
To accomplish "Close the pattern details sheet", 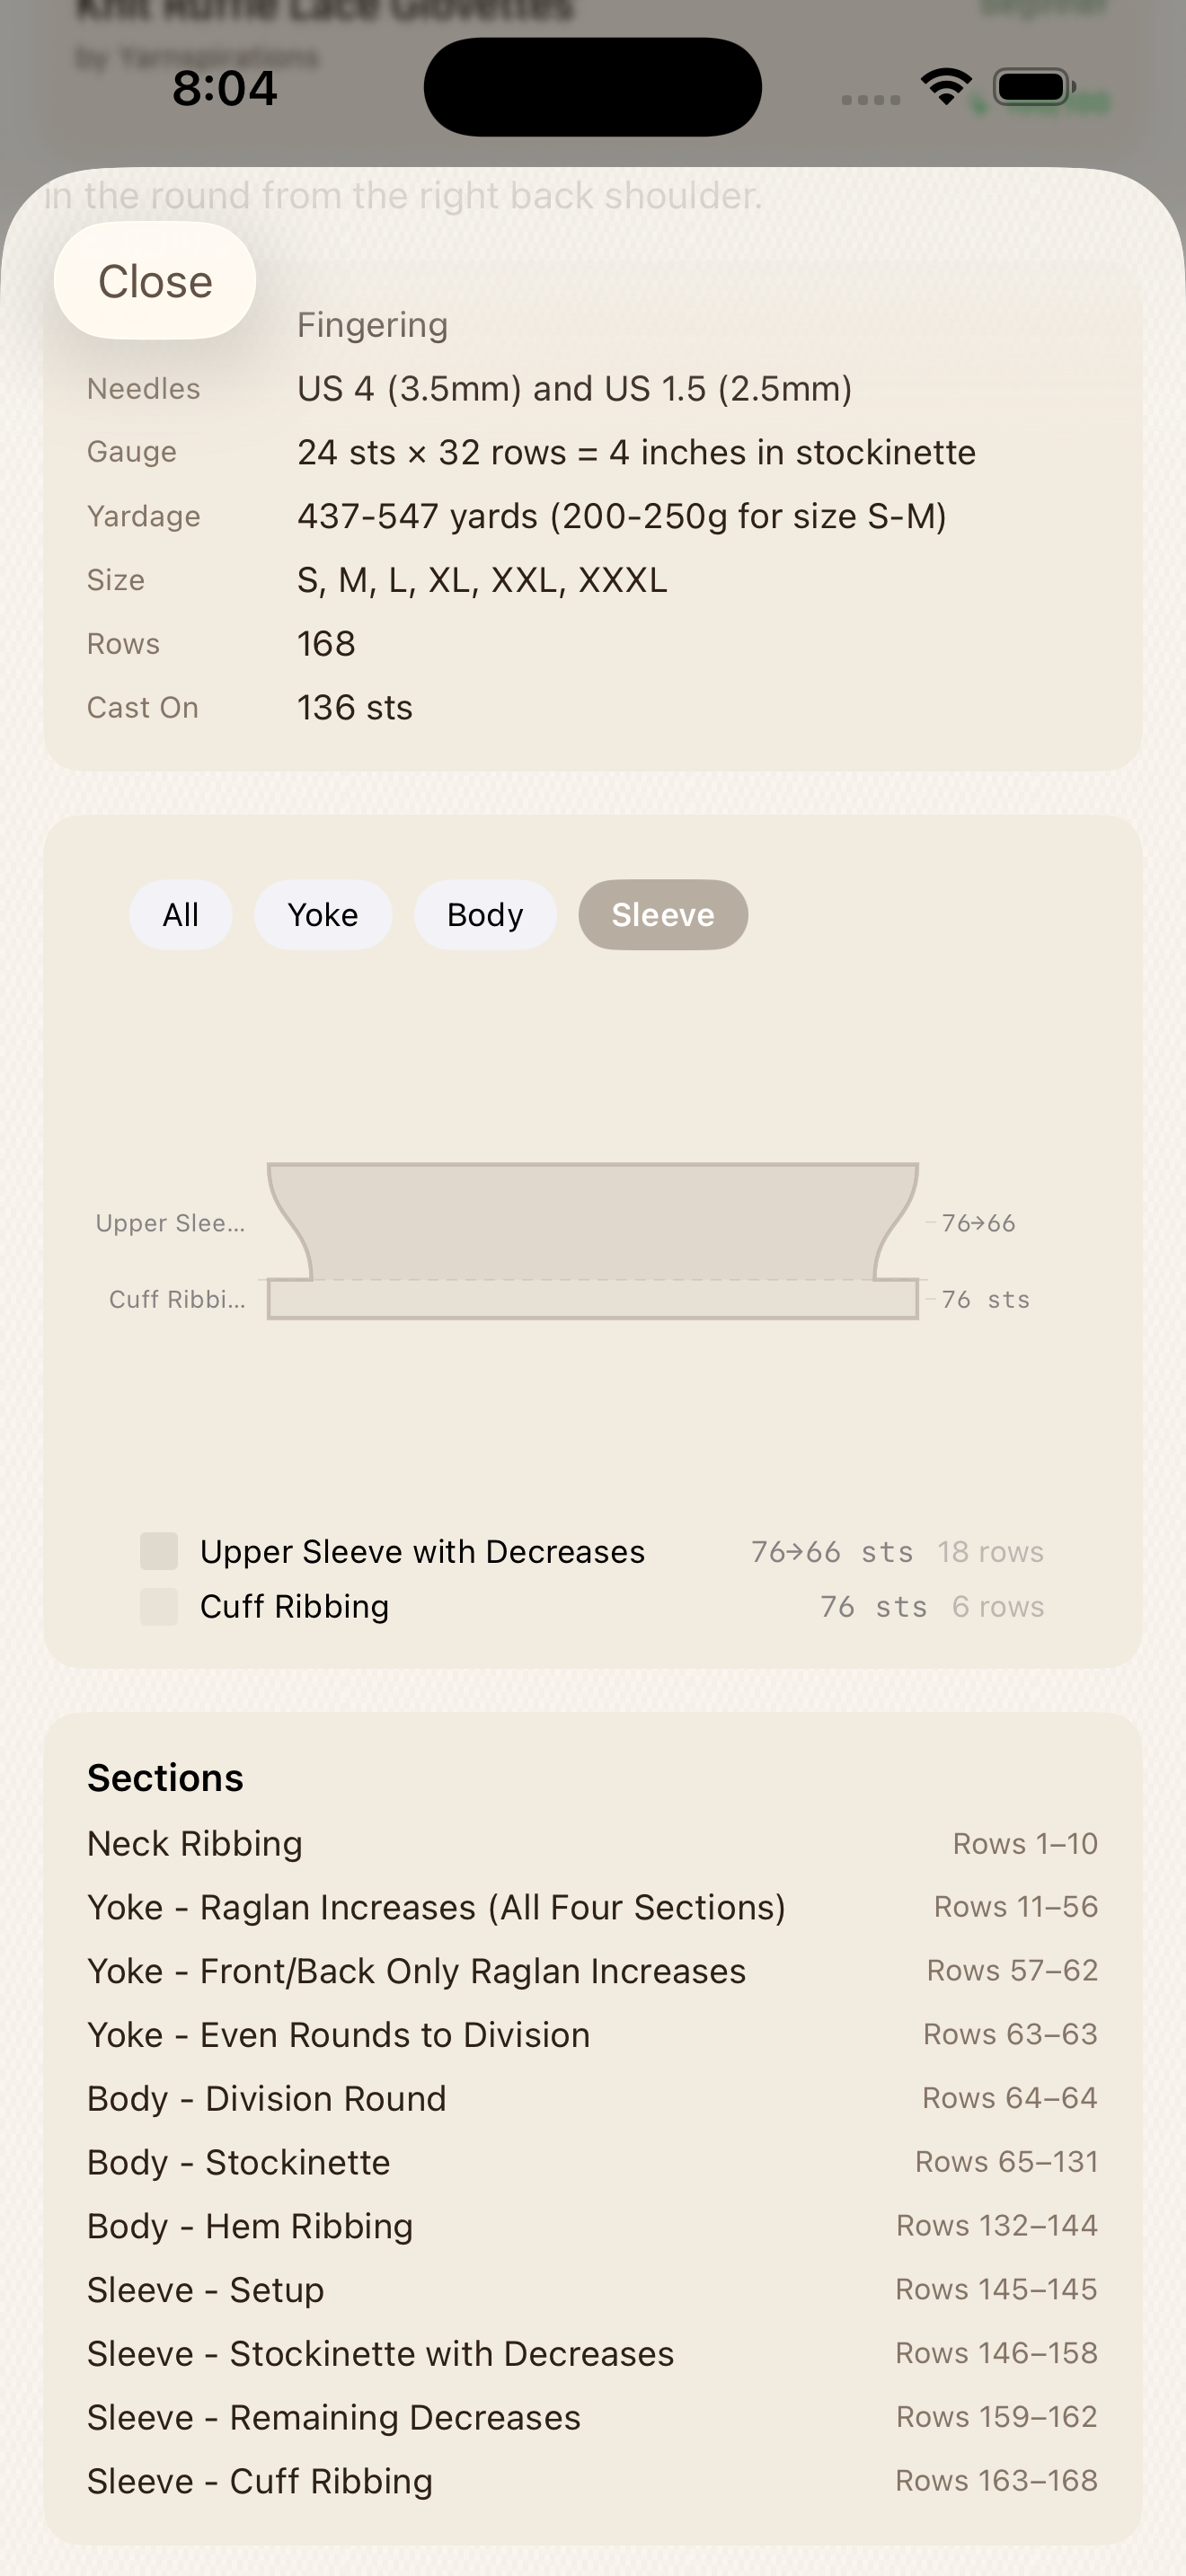I will pos(155,281).
